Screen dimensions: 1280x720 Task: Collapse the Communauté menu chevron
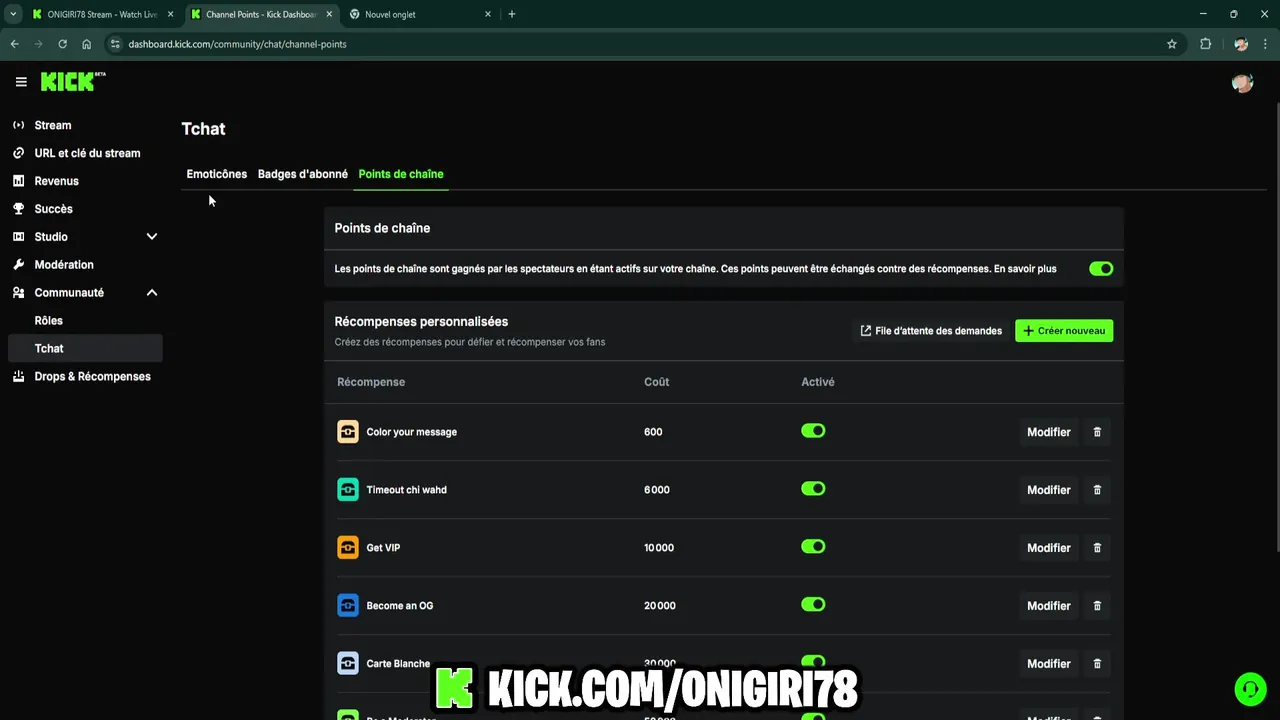(x=152, y=293)
